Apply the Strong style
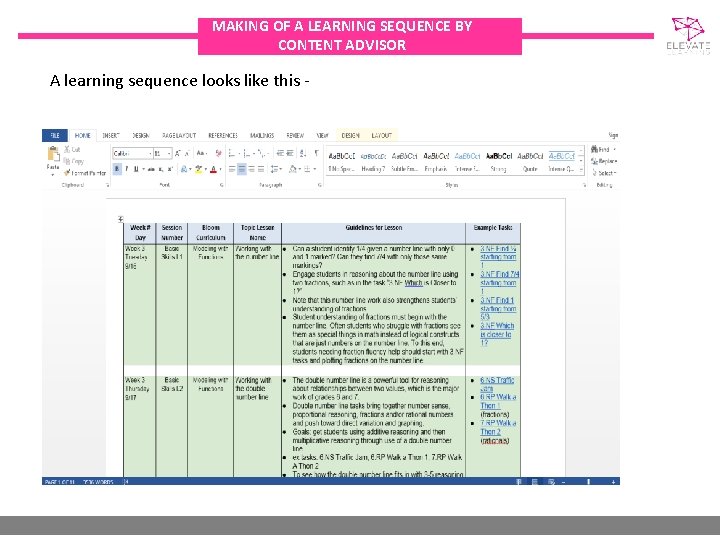Image resolution: width=720 pixels, height=540 pixels. click(x=499, y=162)
